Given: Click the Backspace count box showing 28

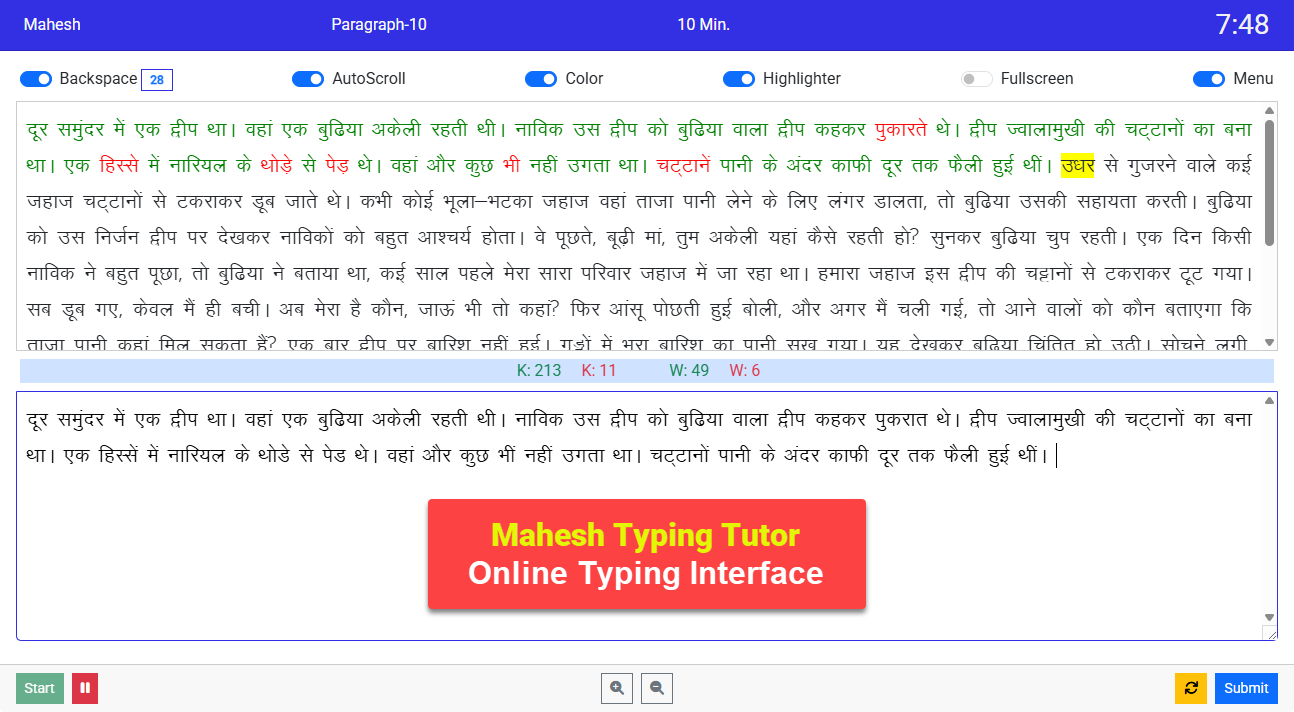Looking at the screenshot, I should 158,80.
